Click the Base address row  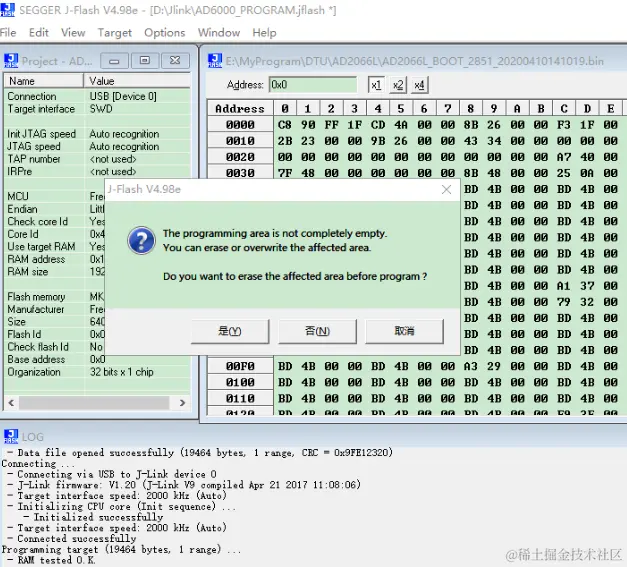coord(97,359)
